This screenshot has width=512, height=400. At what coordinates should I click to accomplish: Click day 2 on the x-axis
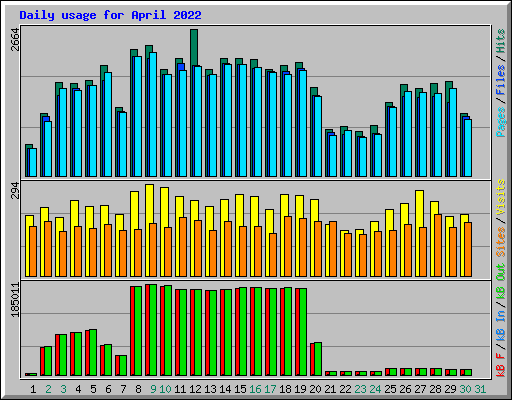tap(48, 389)
